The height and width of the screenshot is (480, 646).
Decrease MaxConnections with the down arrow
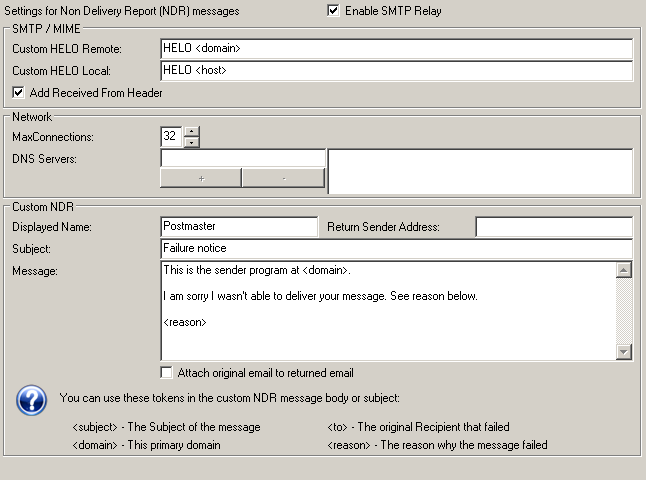[x=192, y=142]
